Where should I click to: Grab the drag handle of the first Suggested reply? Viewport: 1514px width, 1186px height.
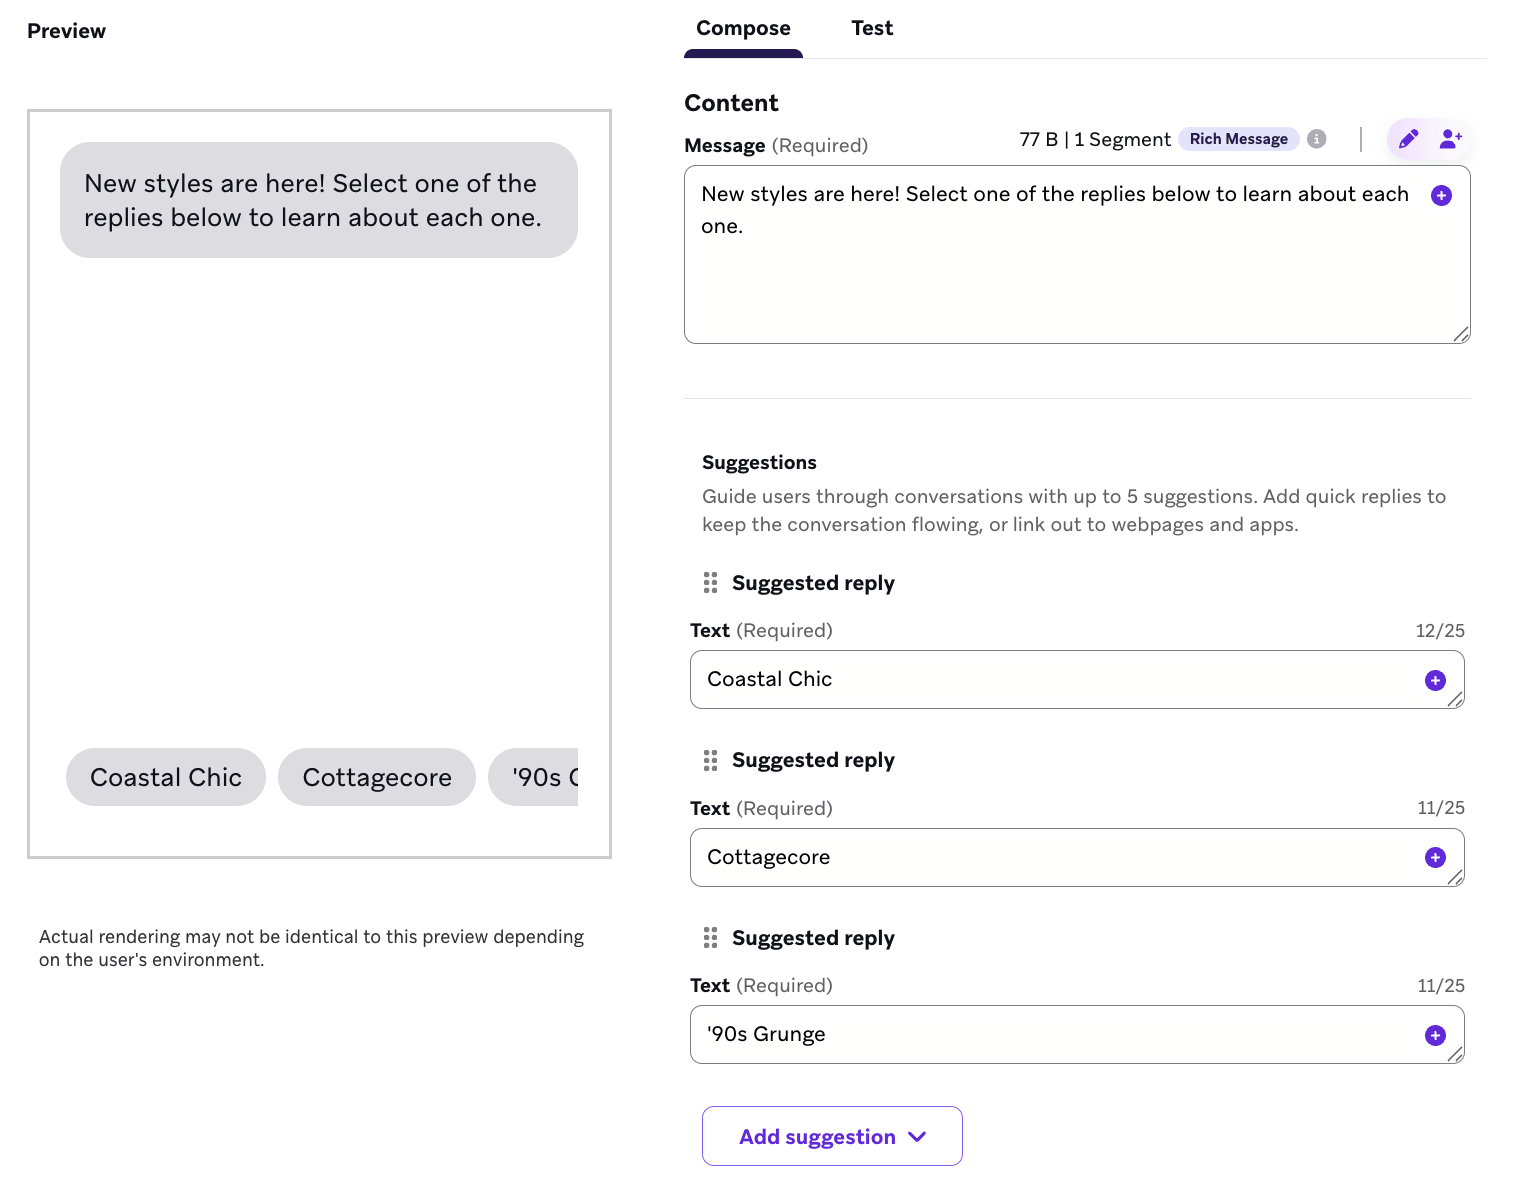point(710,582)
